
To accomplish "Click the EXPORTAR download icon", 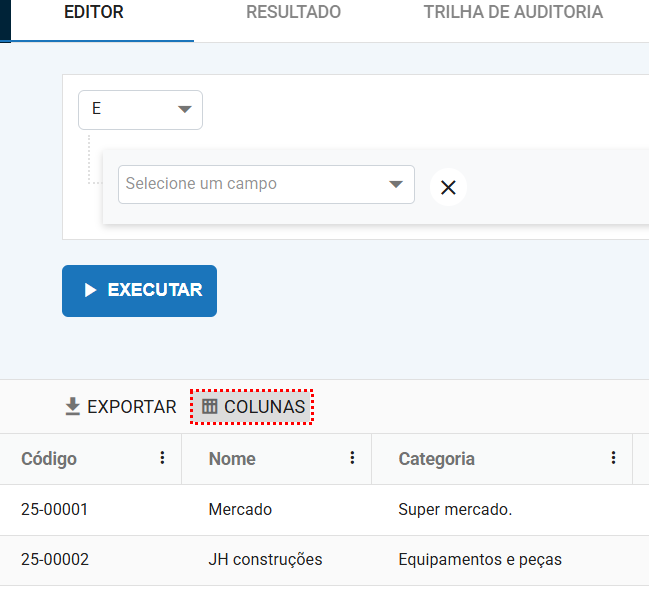I will tap(72, 407).
